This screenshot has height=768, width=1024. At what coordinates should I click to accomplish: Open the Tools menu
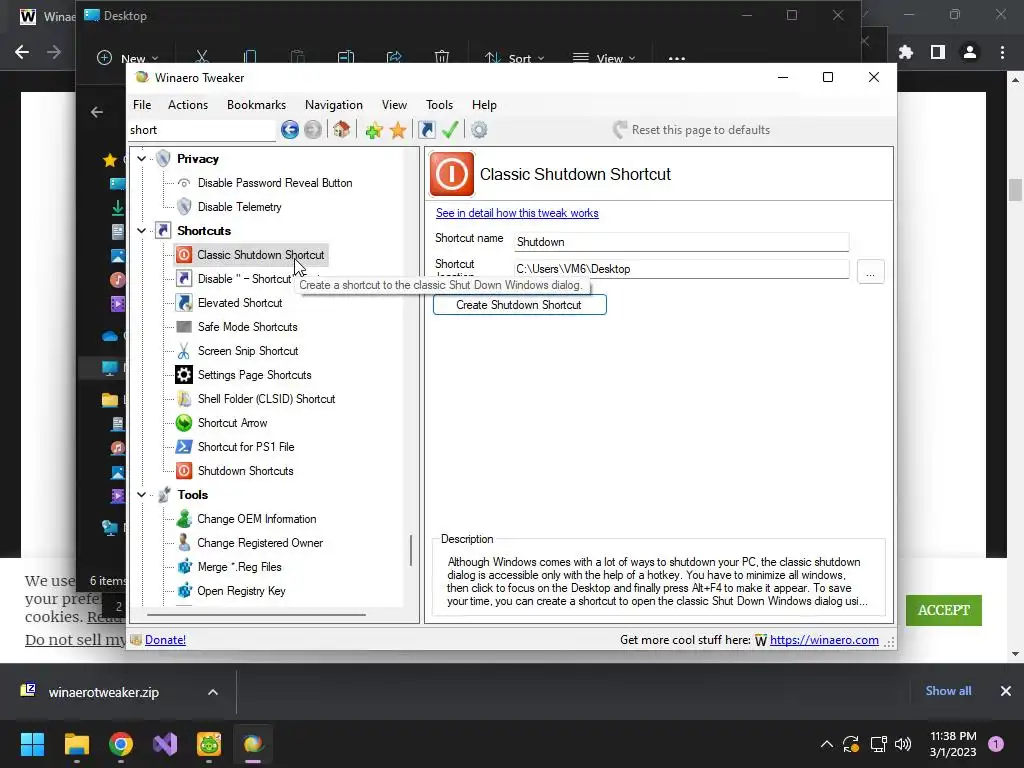tap(440, 104)
